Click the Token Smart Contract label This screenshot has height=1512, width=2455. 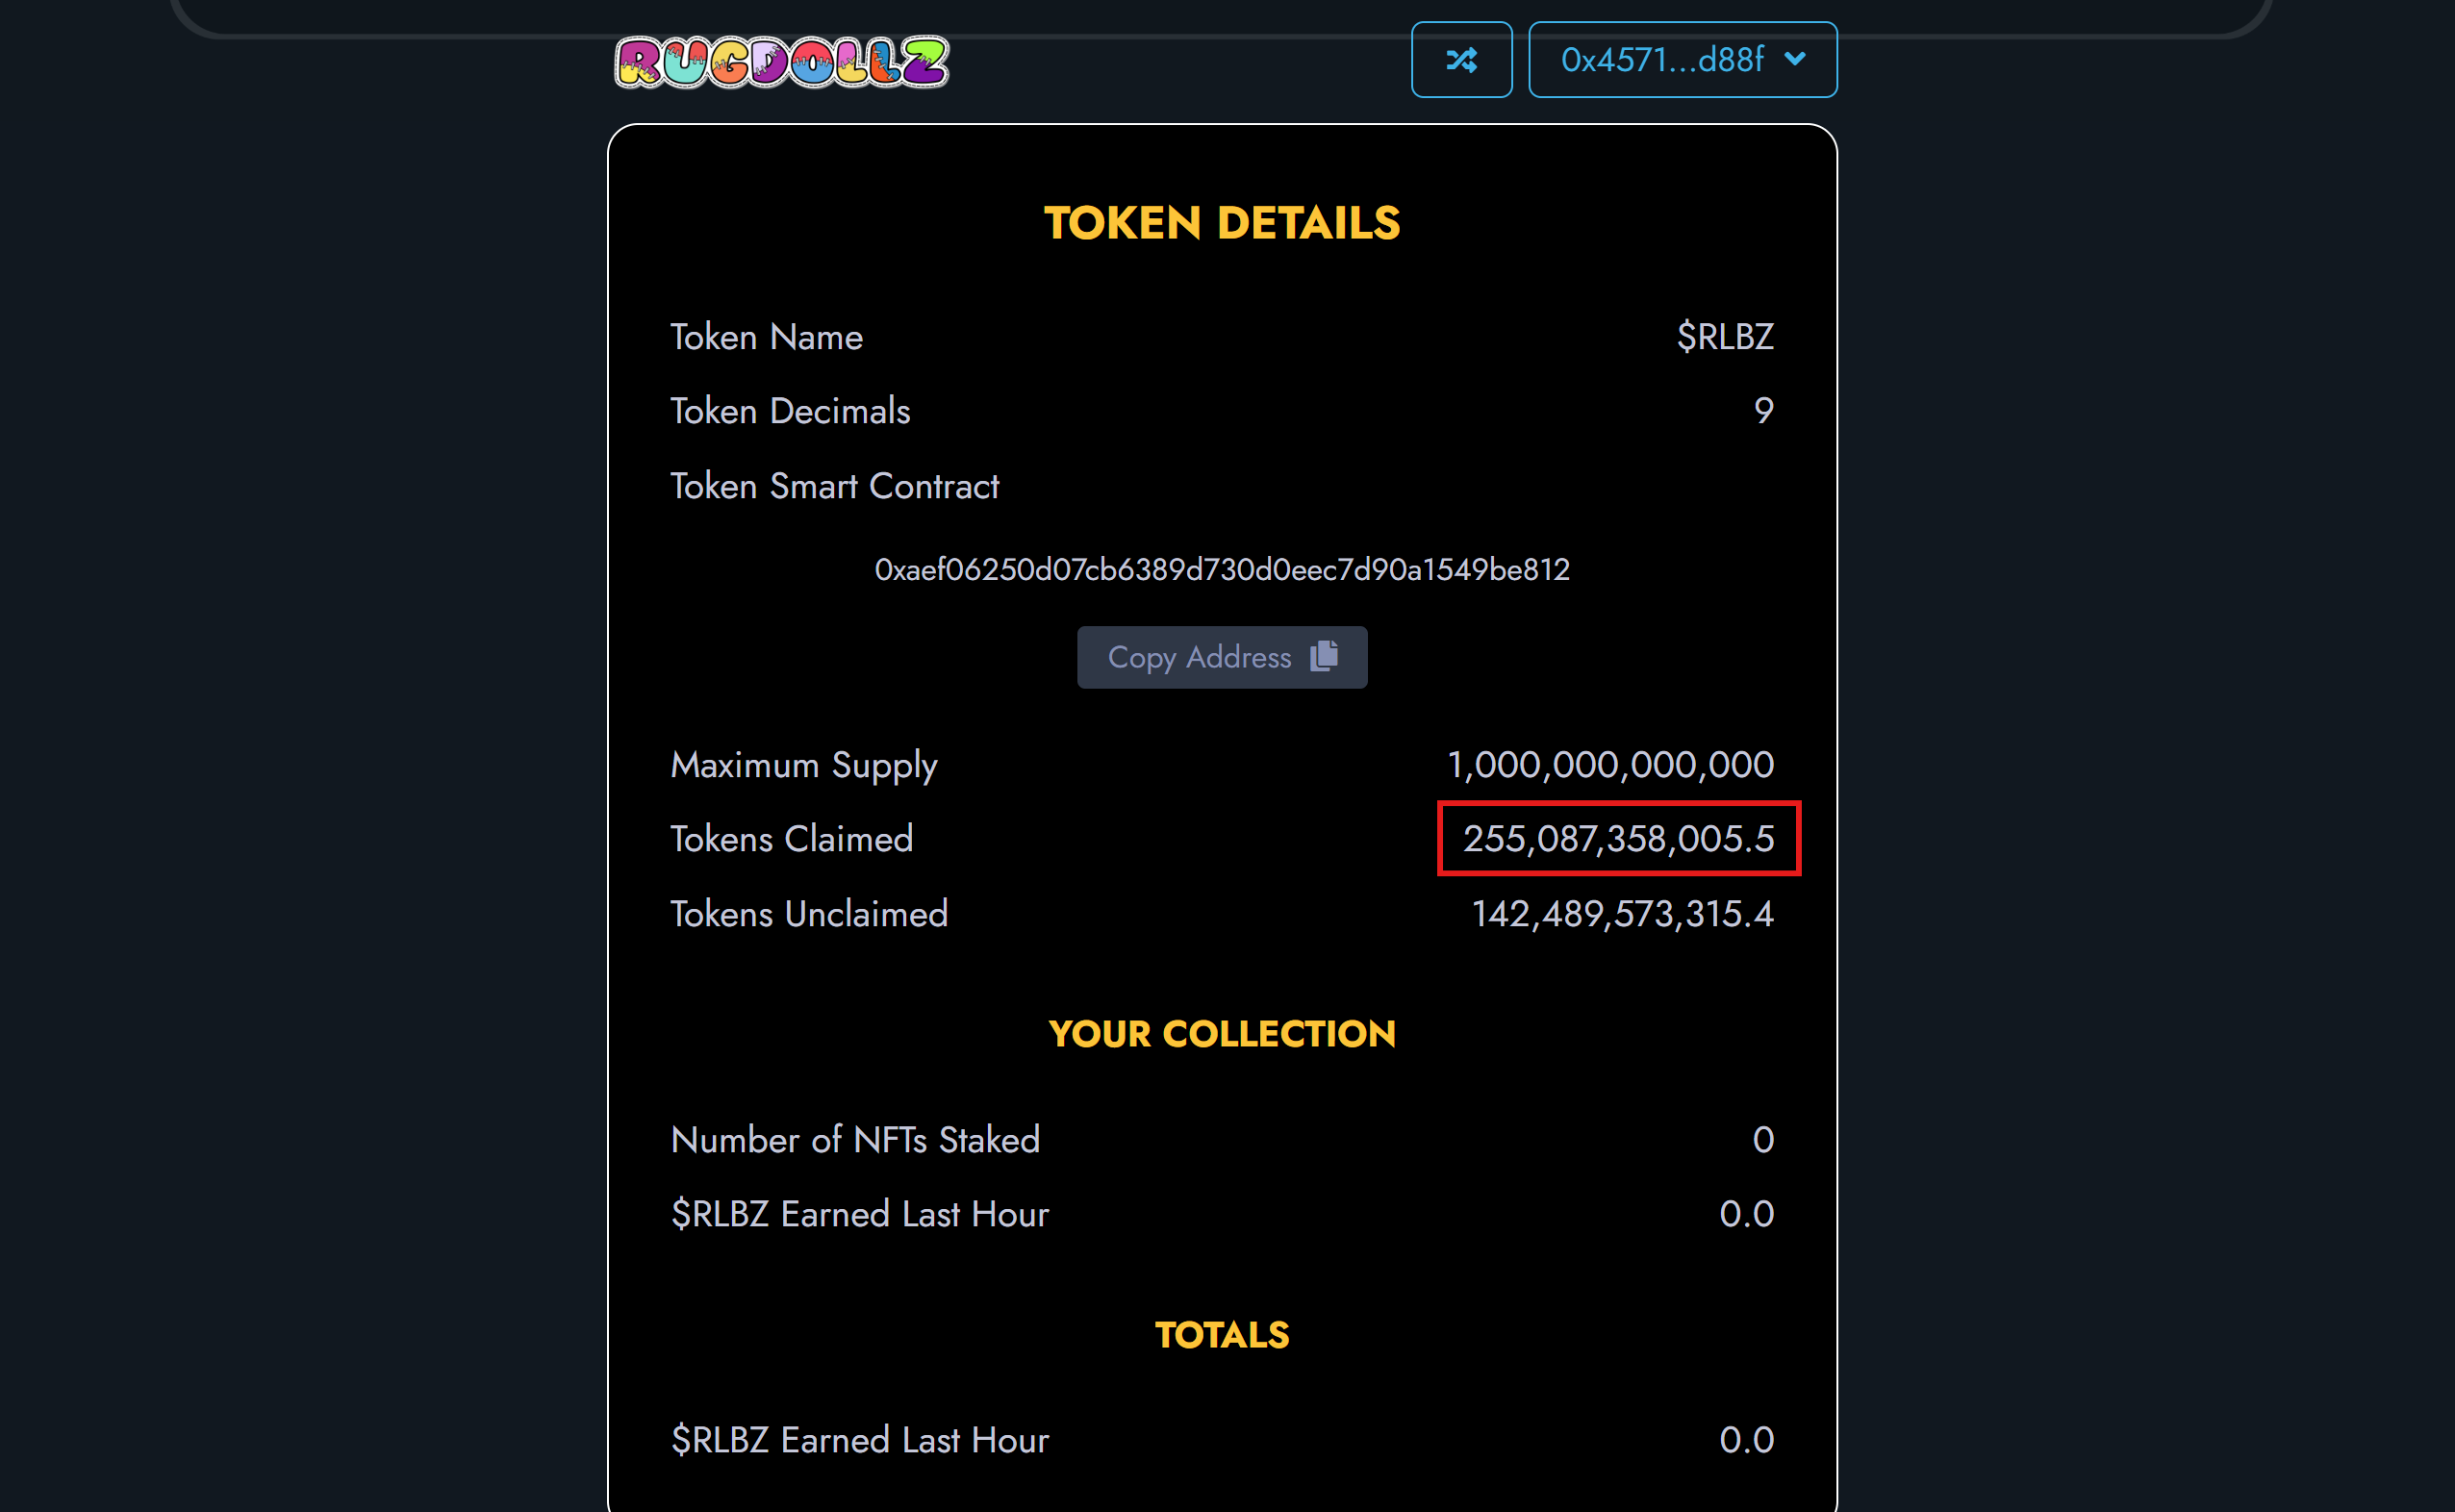click(x=834, y=486)
